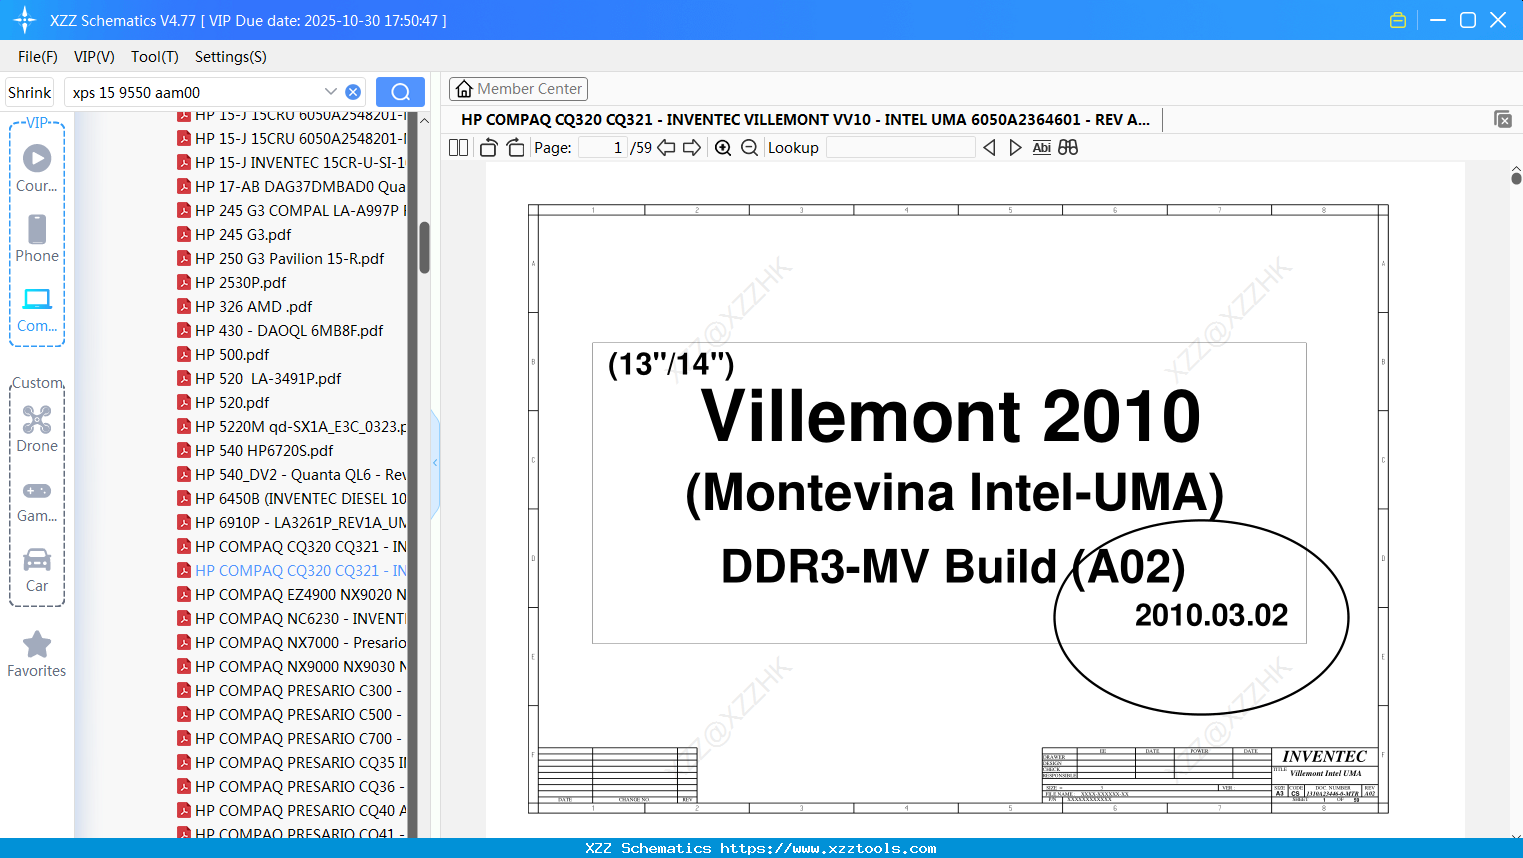
Task: Find previous lookup result triangle
Action: click(989, 148)
